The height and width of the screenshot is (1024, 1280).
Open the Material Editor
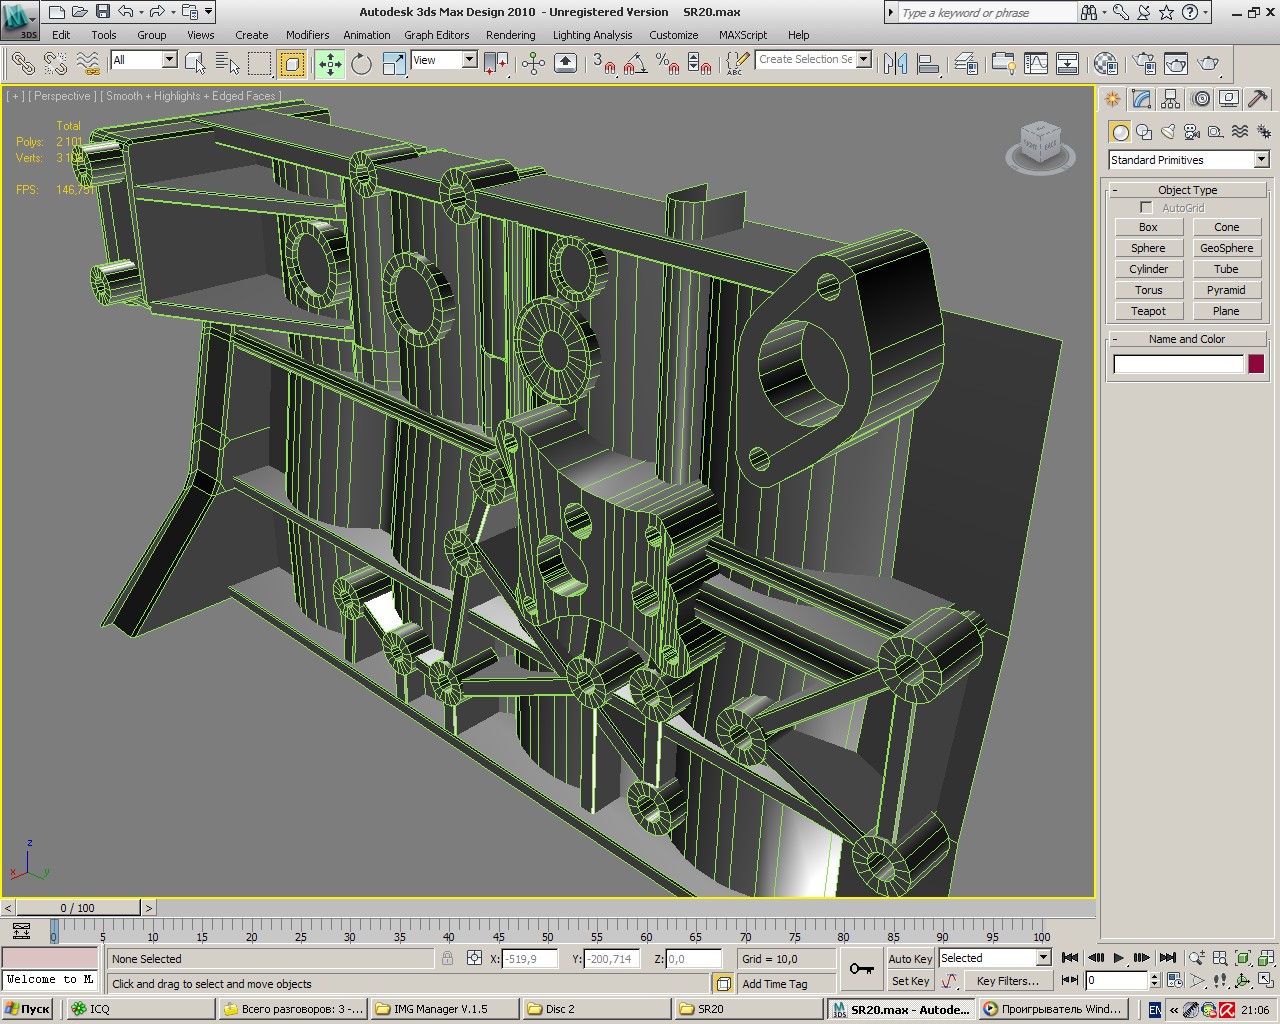point(1105,64)
